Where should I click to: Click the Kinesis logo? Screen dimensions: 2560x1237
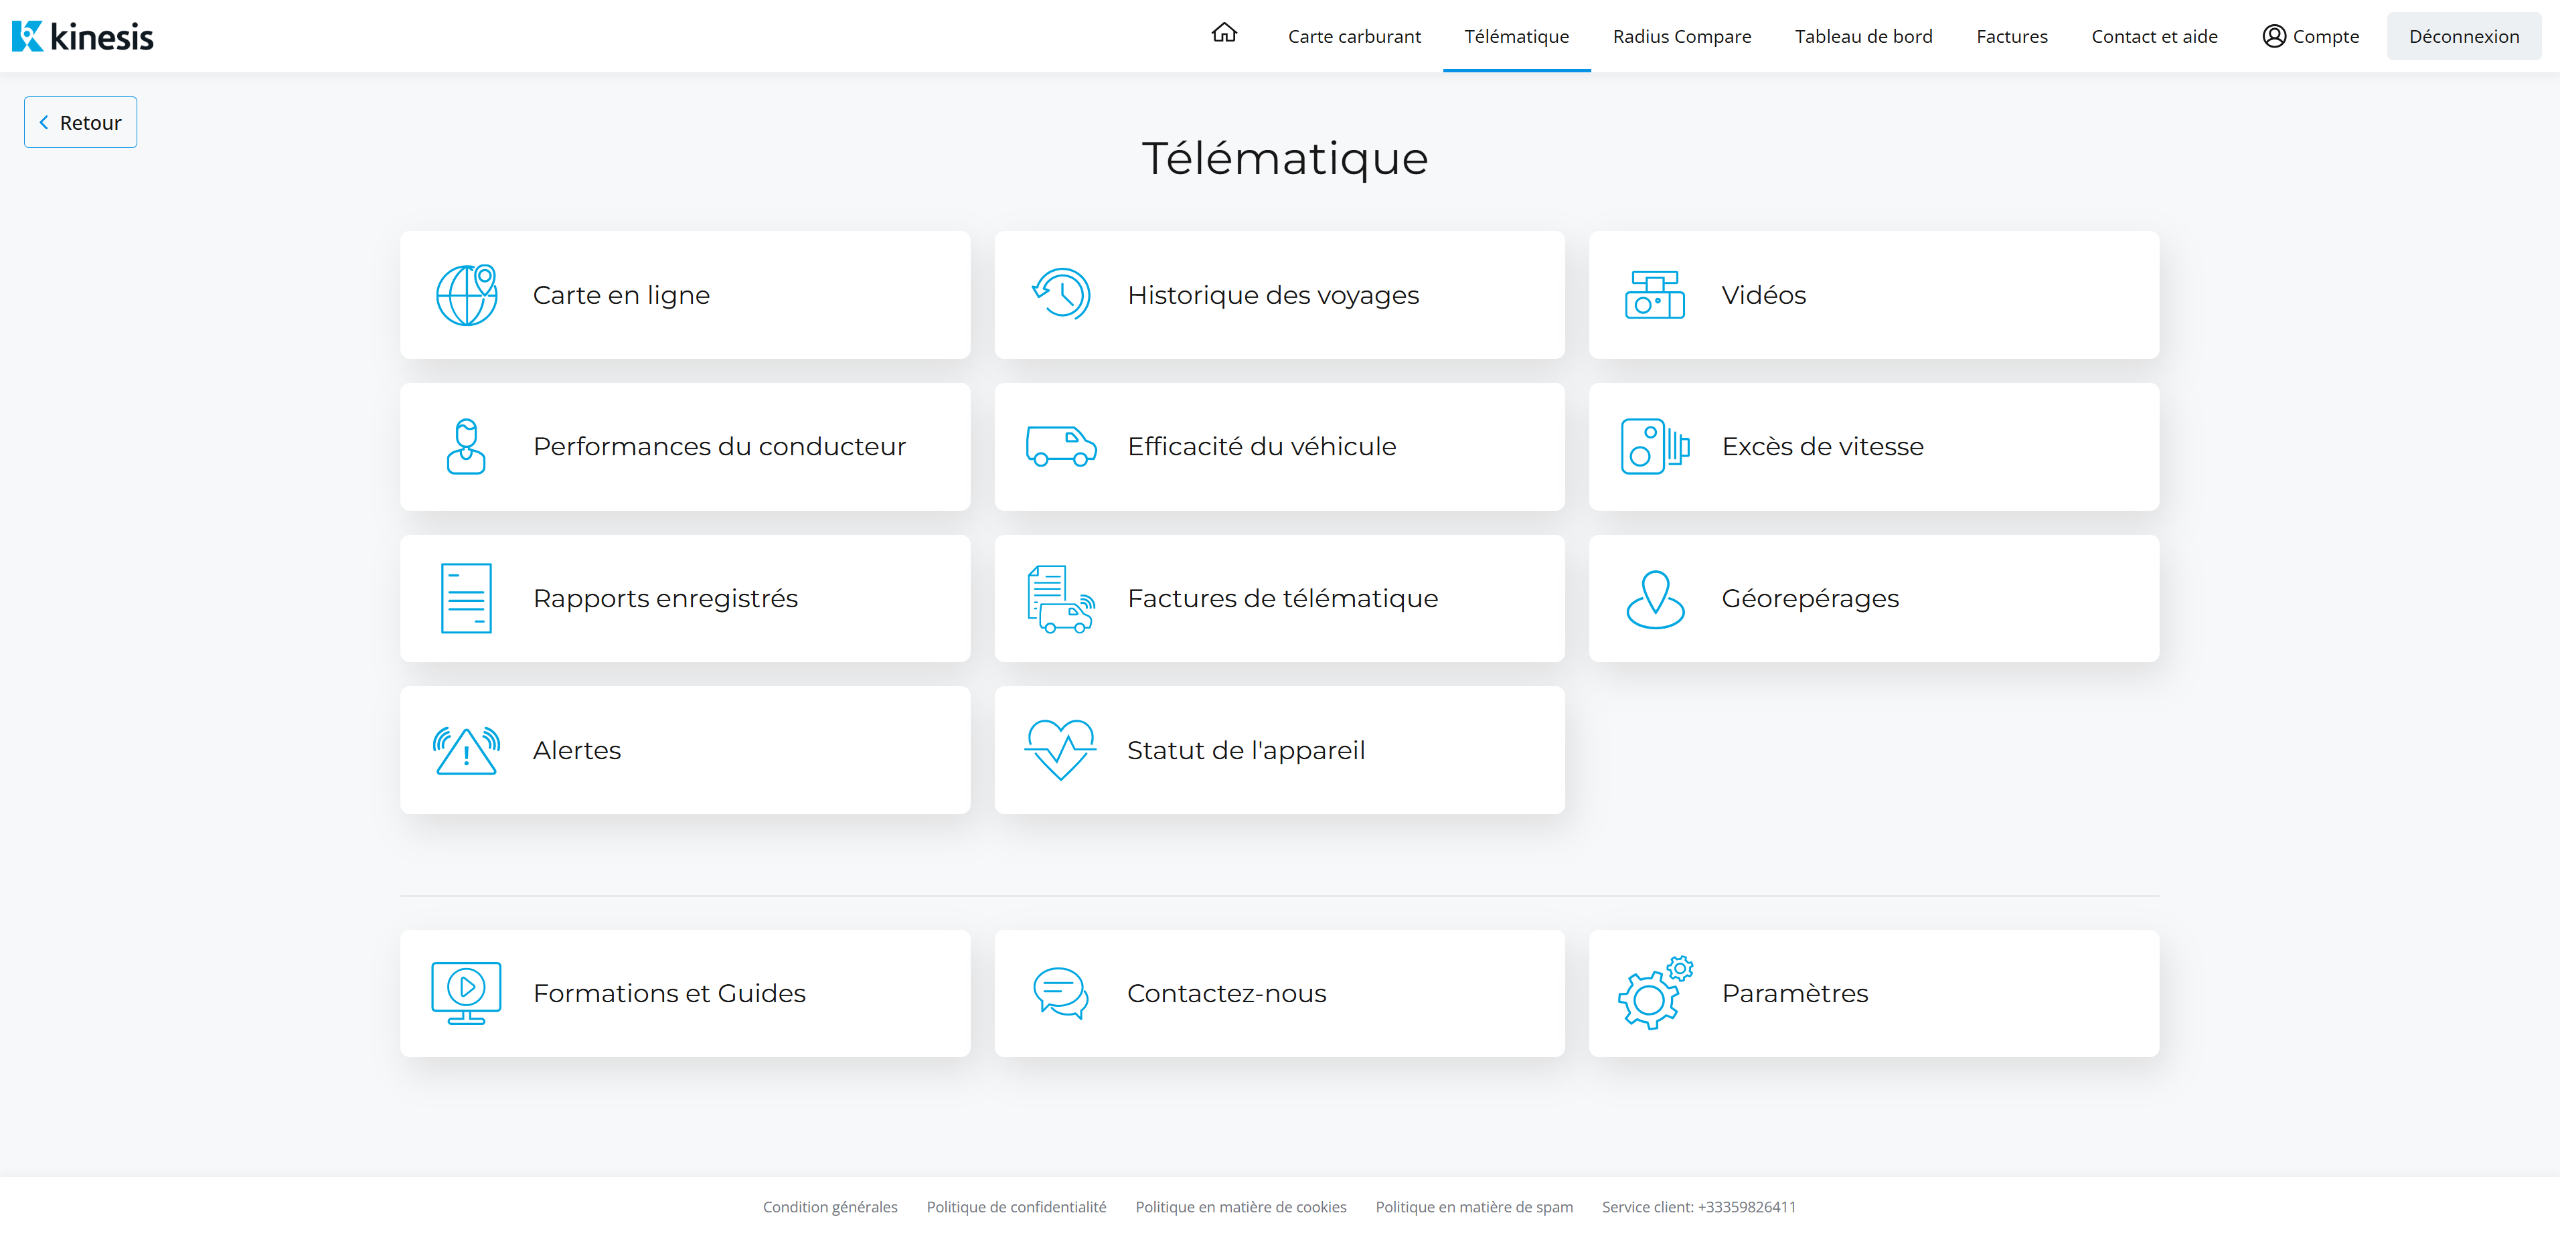tap(83, 36)
